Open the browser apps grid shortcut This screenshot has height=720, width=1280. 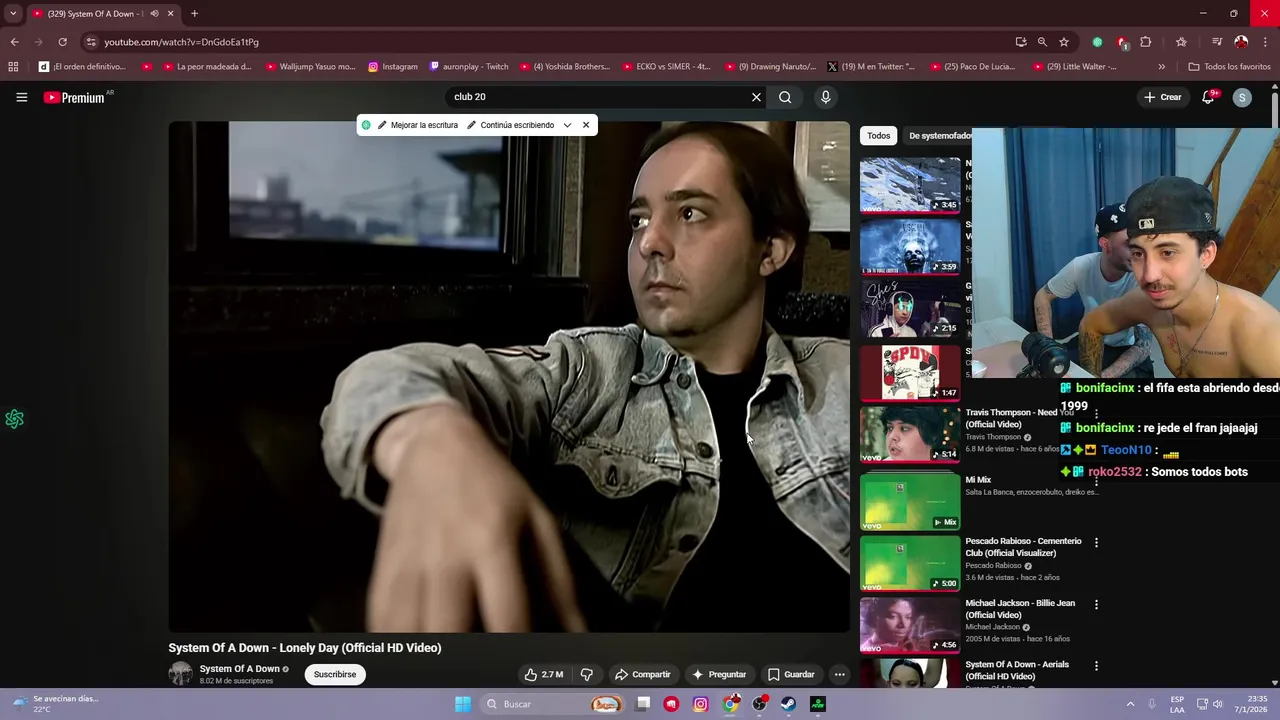coord(13,67)
